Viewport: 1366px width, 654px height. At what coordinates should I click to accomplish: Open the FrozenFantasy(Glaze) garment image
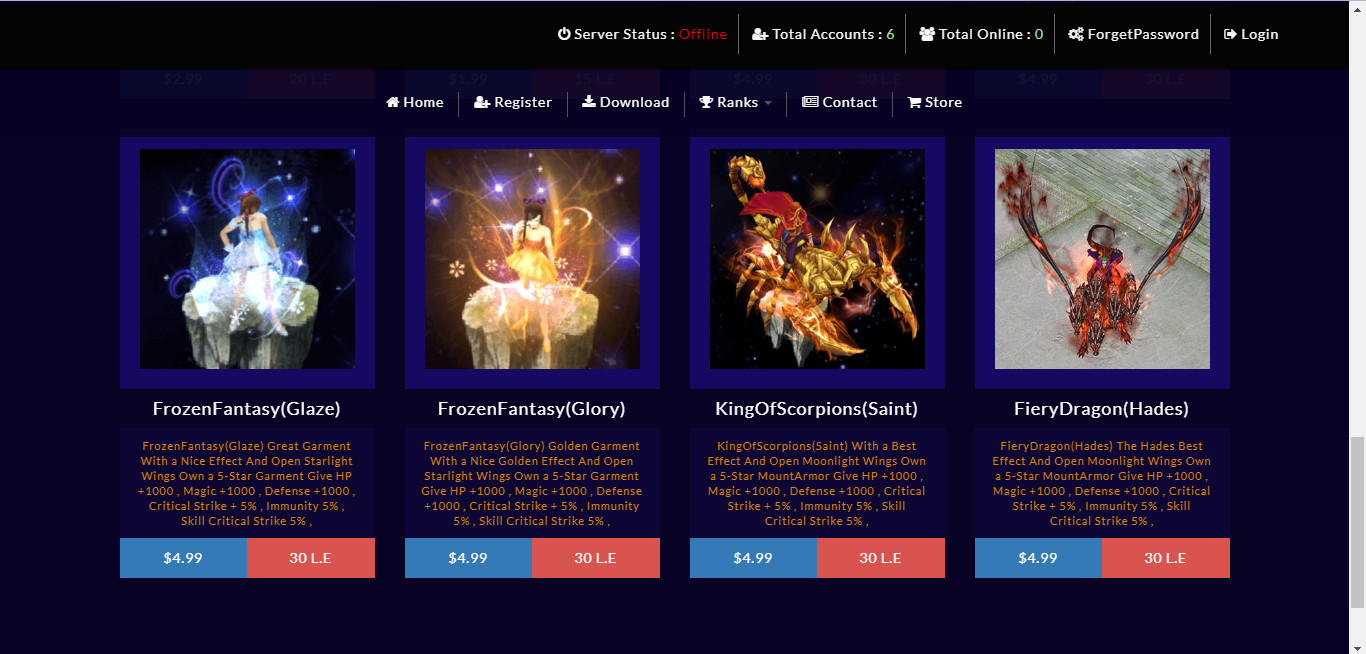coord(247,259)
